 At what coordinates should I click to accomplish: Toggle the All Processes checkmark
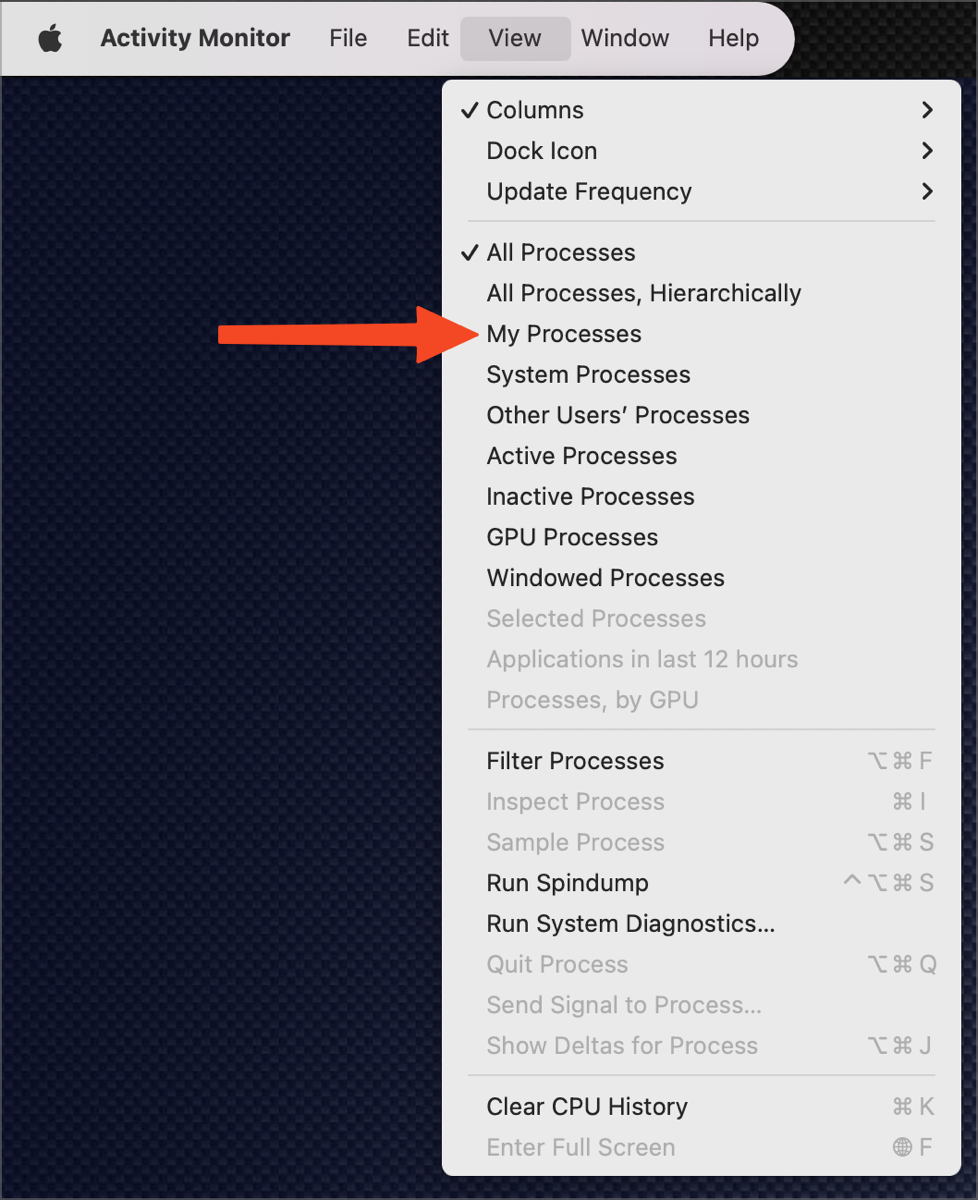pyautogui.click(x=560, y=252)
